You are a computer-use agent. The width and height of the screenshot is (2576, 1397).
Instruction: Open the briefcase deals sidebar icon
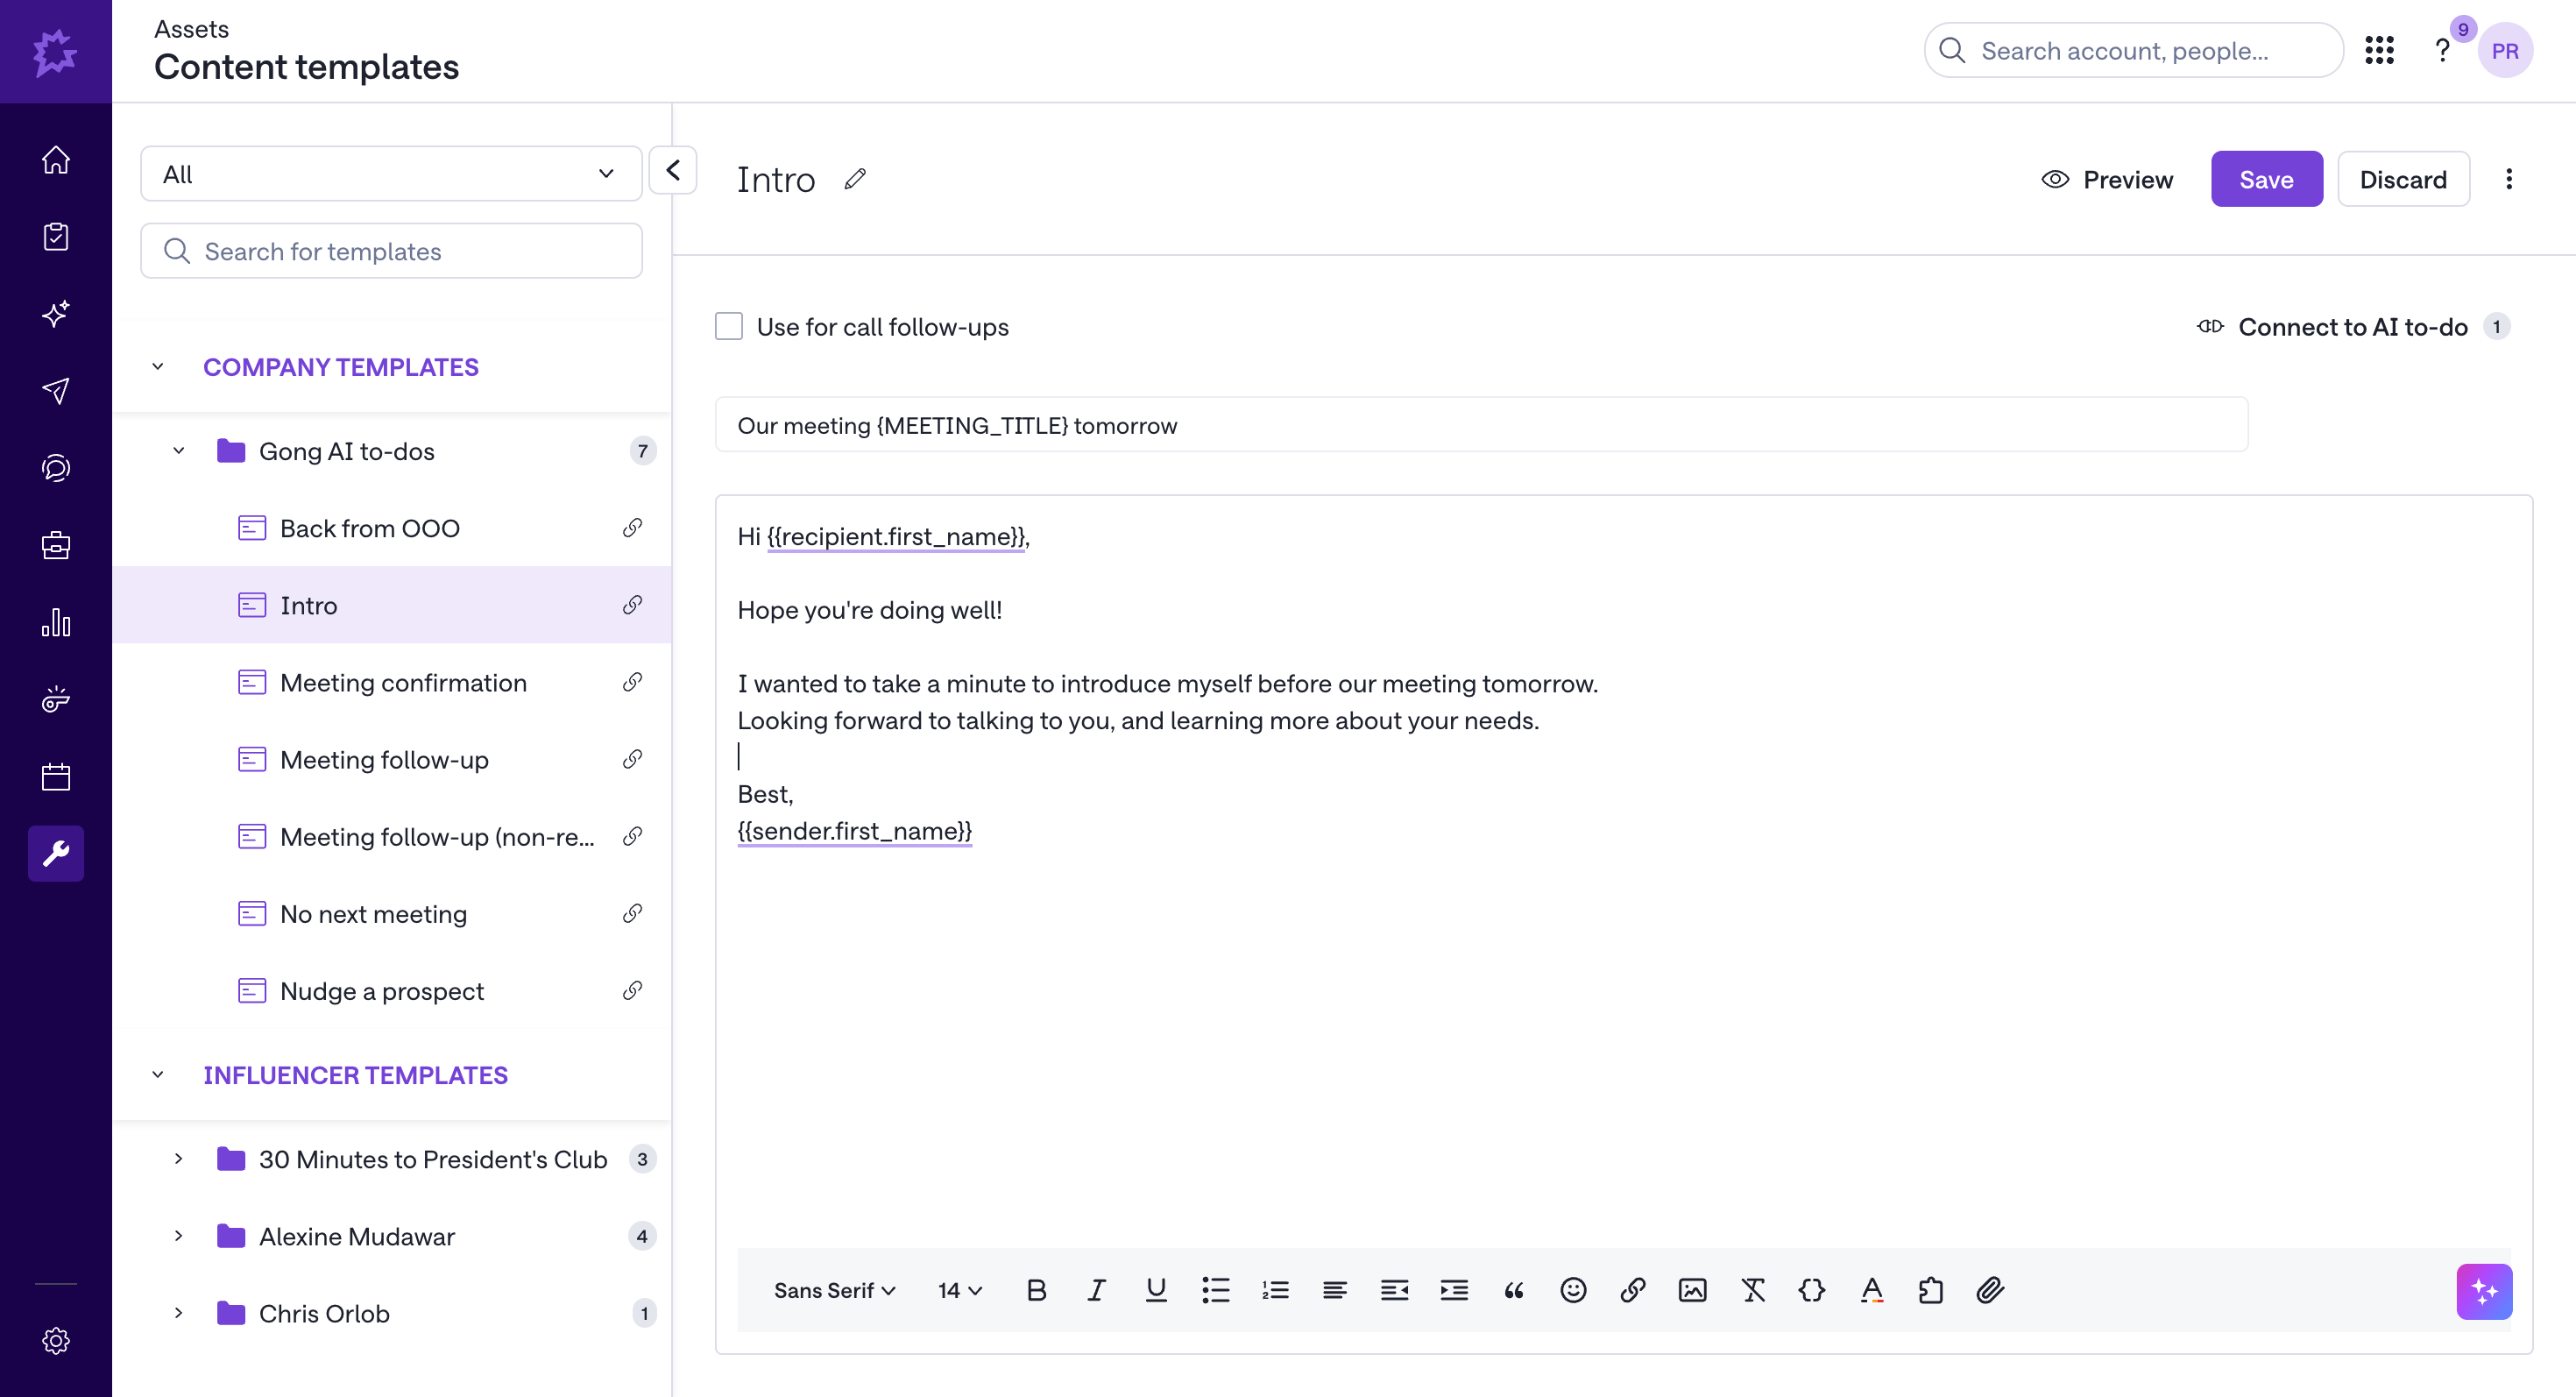coord(56,545)
